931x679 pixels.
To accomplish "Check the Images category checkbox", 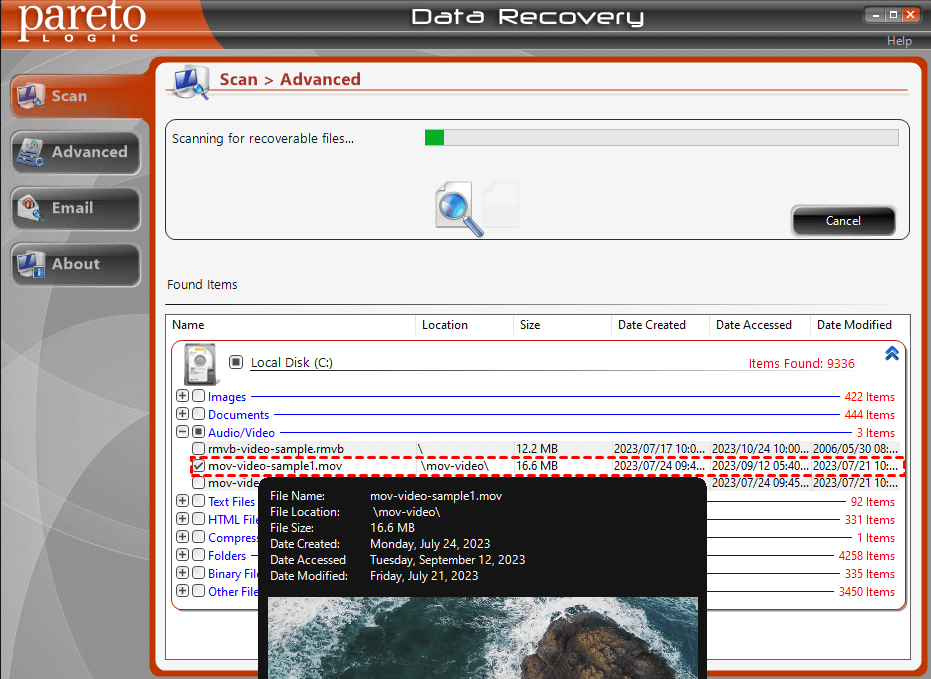I will tap(198, 396).
